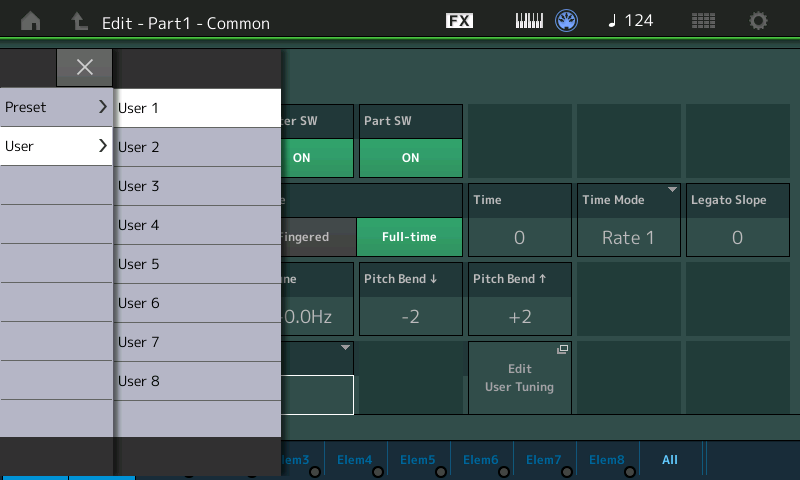800x480 pixels.
Task: Open the utility gear settings icon
Action: coord(759,21)
